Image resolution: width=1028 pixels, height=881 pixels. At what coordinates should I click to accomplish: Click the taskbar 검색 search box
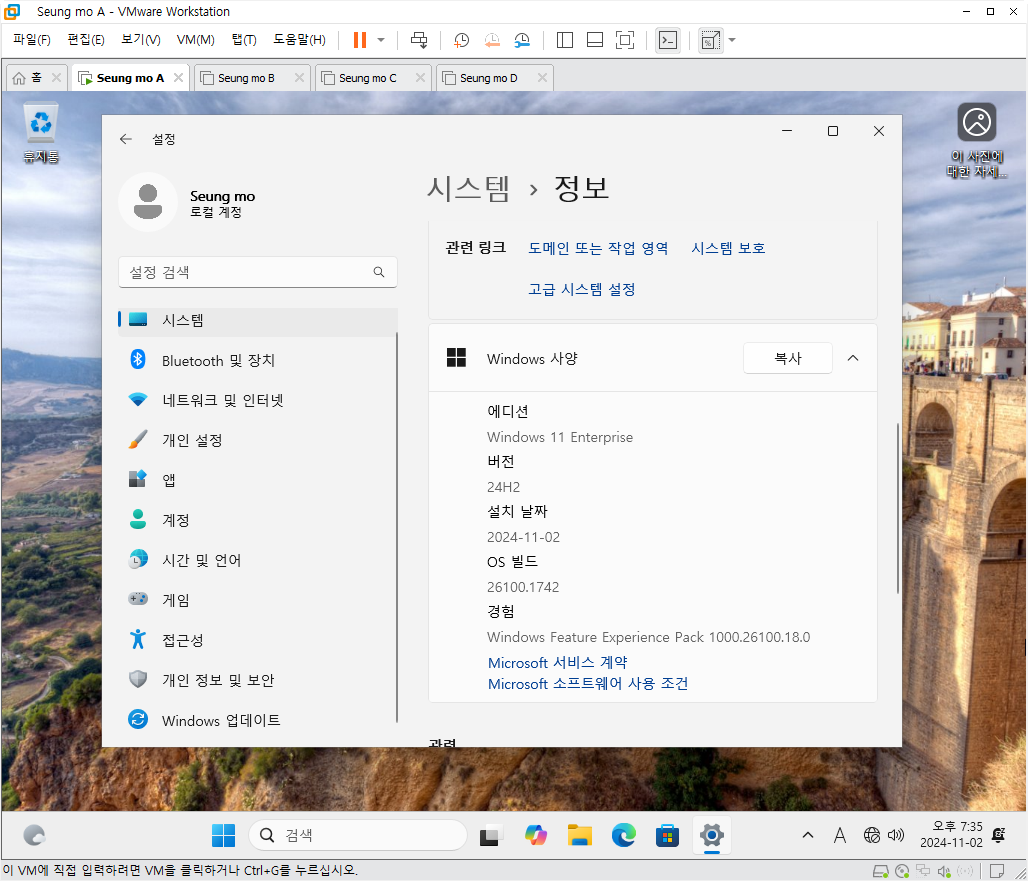[357, 835]
